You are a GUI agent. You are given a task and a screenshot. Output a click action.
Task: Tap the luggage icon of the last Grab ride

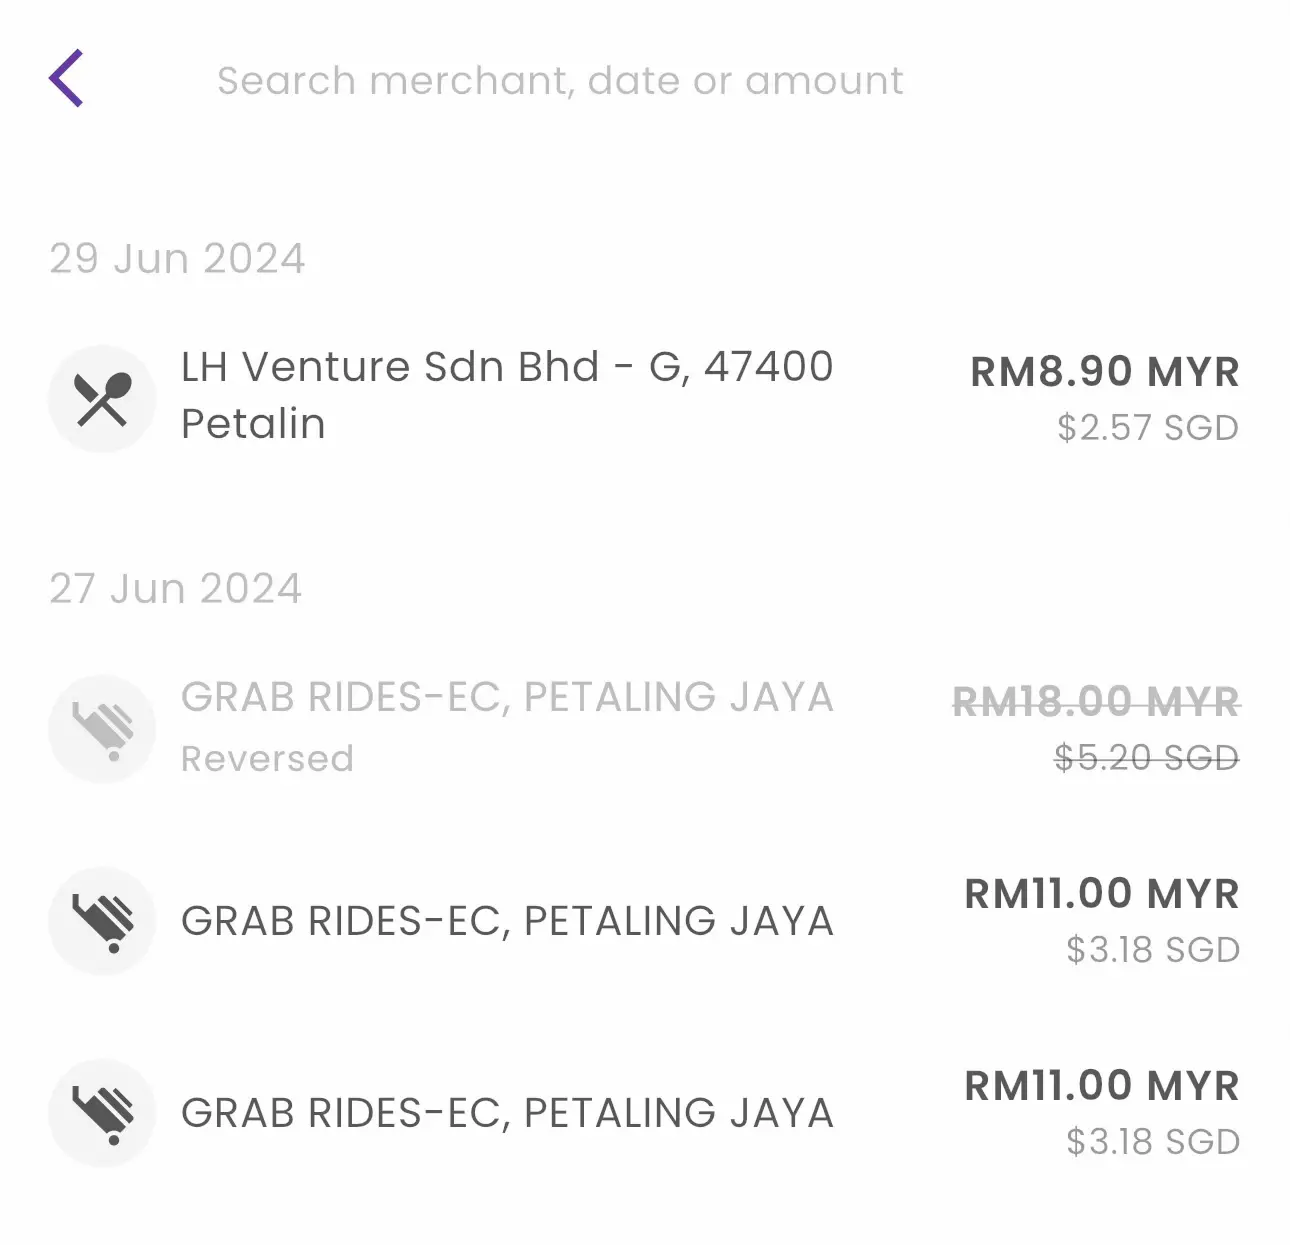[102, 1113]
